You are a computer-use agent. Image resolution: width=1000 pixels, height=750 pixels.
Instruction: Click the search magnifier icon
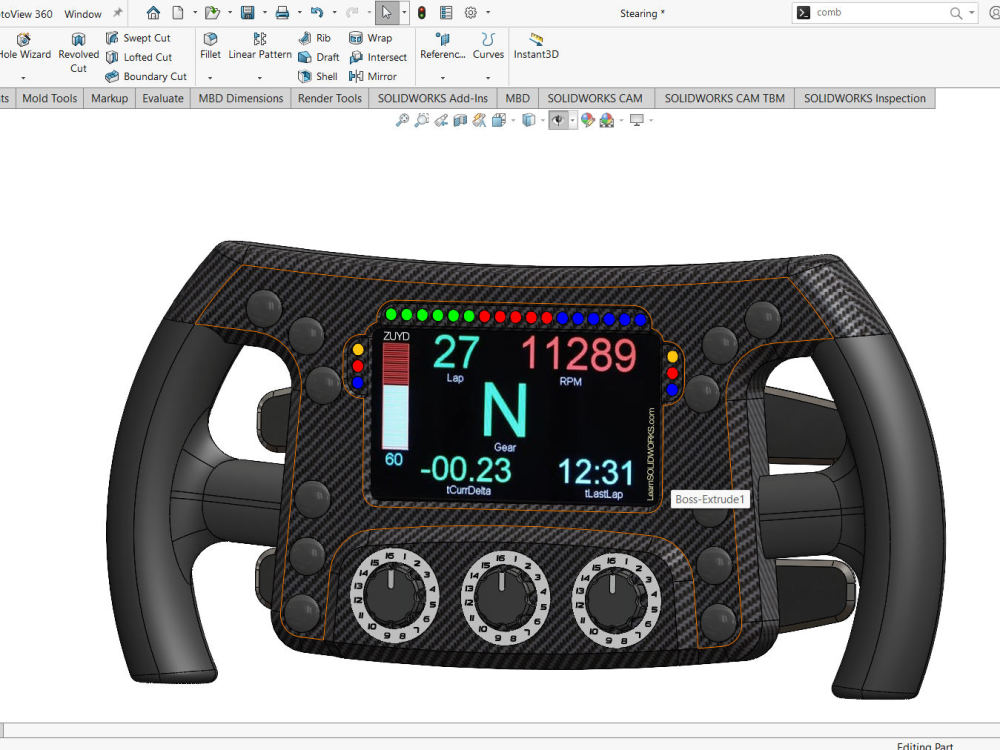pyautogui.click(x=955, y=13)
